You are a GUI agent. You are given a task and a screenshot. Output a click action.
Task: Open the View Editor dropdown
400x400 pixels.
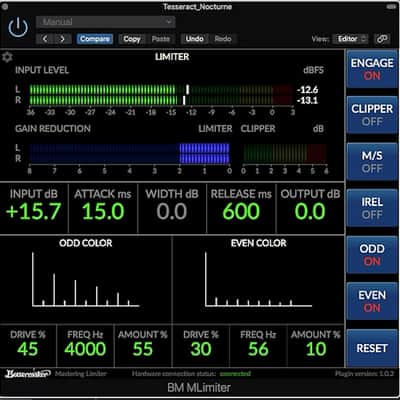pyautogui.click(x=351, y=39)
